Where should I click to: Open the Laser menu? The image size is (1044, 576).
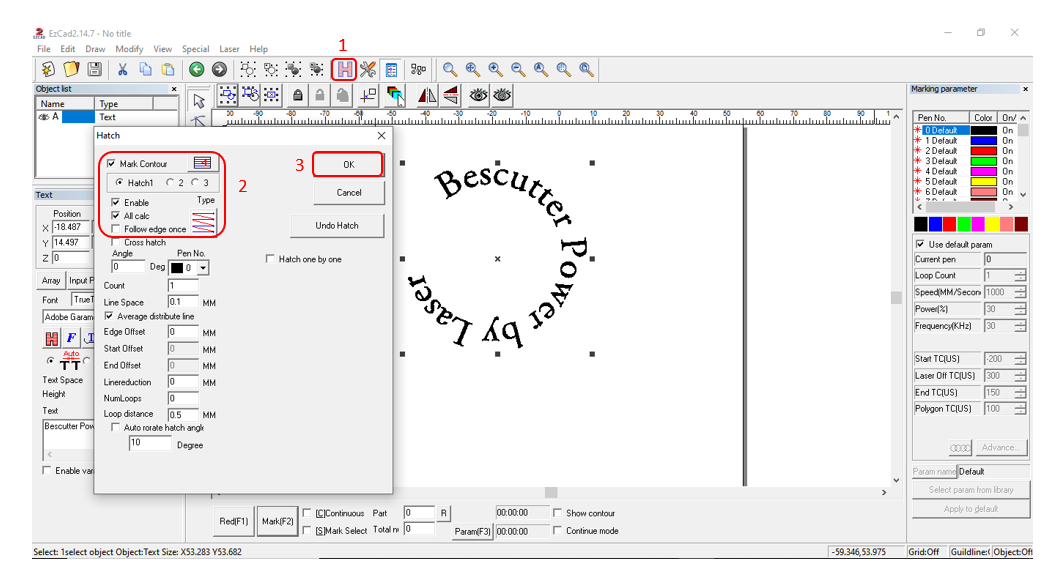229,49
